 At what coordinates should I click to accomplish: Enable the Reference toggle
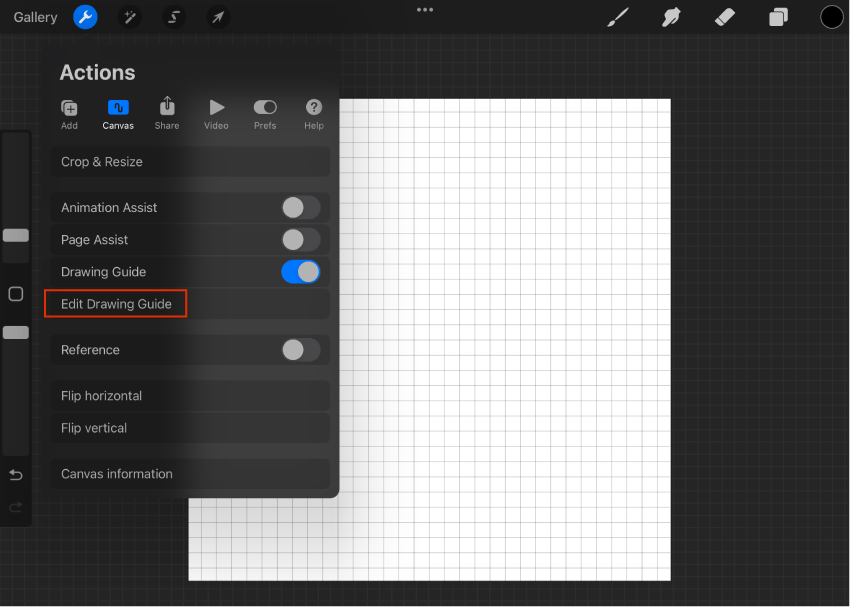(301, 350)
